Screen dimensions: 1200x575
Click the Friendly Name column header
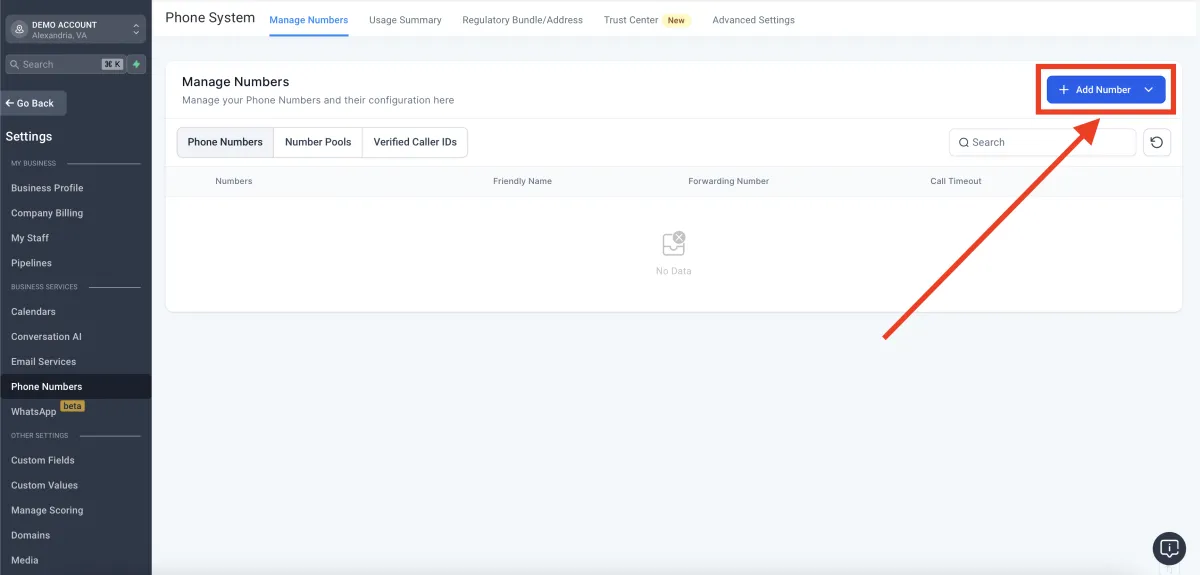tap(522, 181)
